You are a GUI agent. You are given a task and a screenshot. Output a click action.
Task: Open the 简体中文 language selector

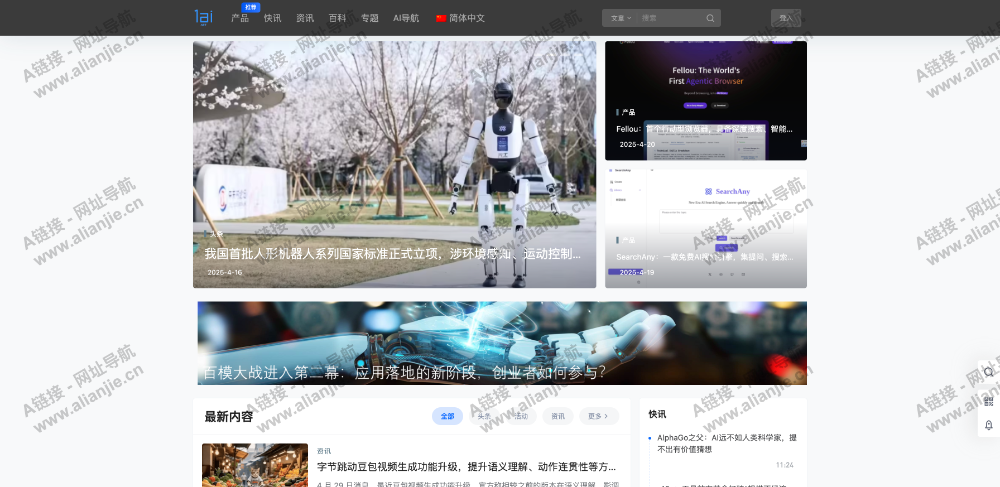click(467, 18)
